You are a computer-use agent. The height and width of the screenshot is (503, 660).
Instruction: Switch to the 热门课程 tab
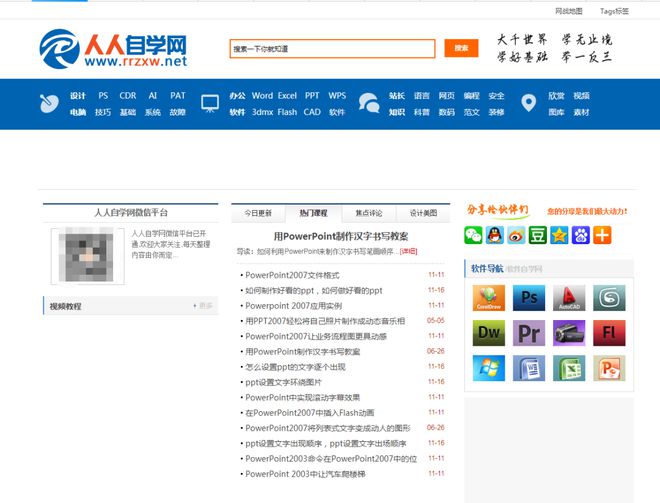pyautogui.click(x=314, y=213)
